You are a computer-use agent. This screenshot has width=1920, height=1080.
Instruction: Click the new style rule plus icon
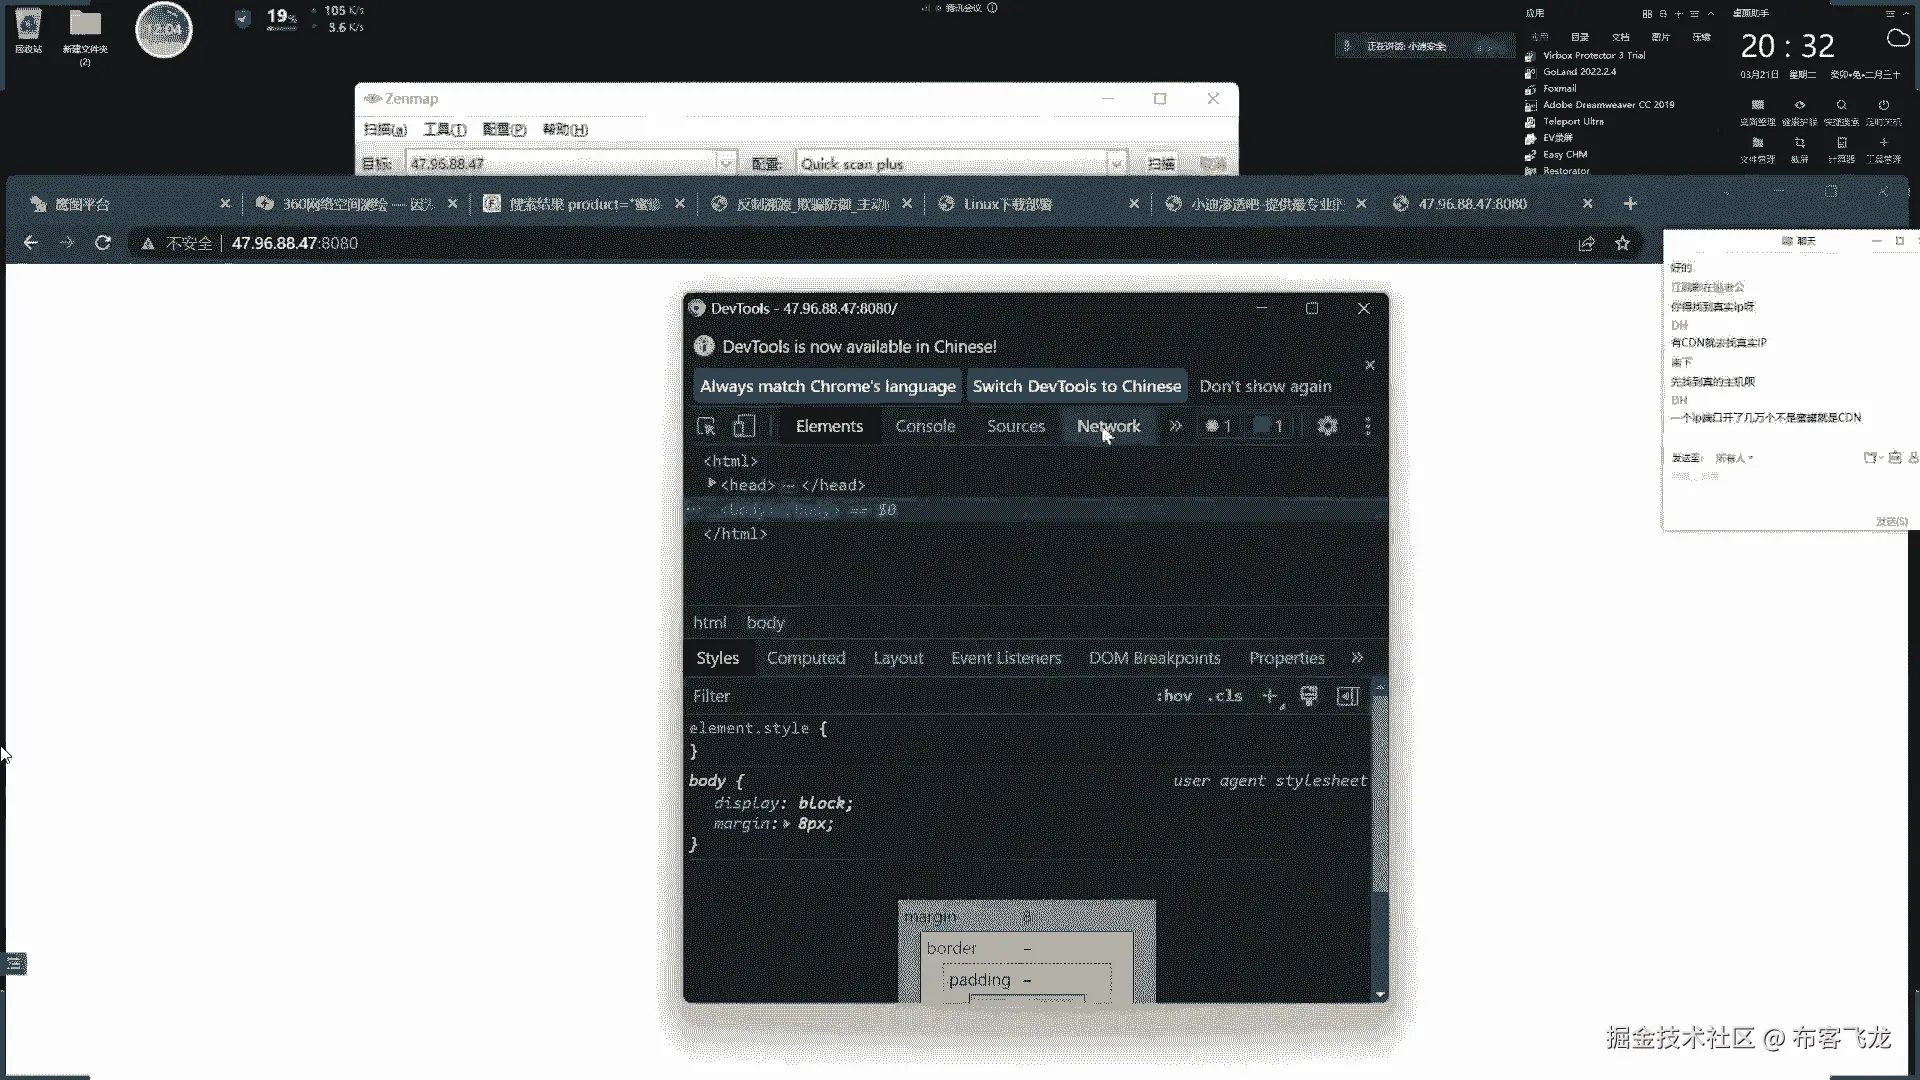(1269, 696)
